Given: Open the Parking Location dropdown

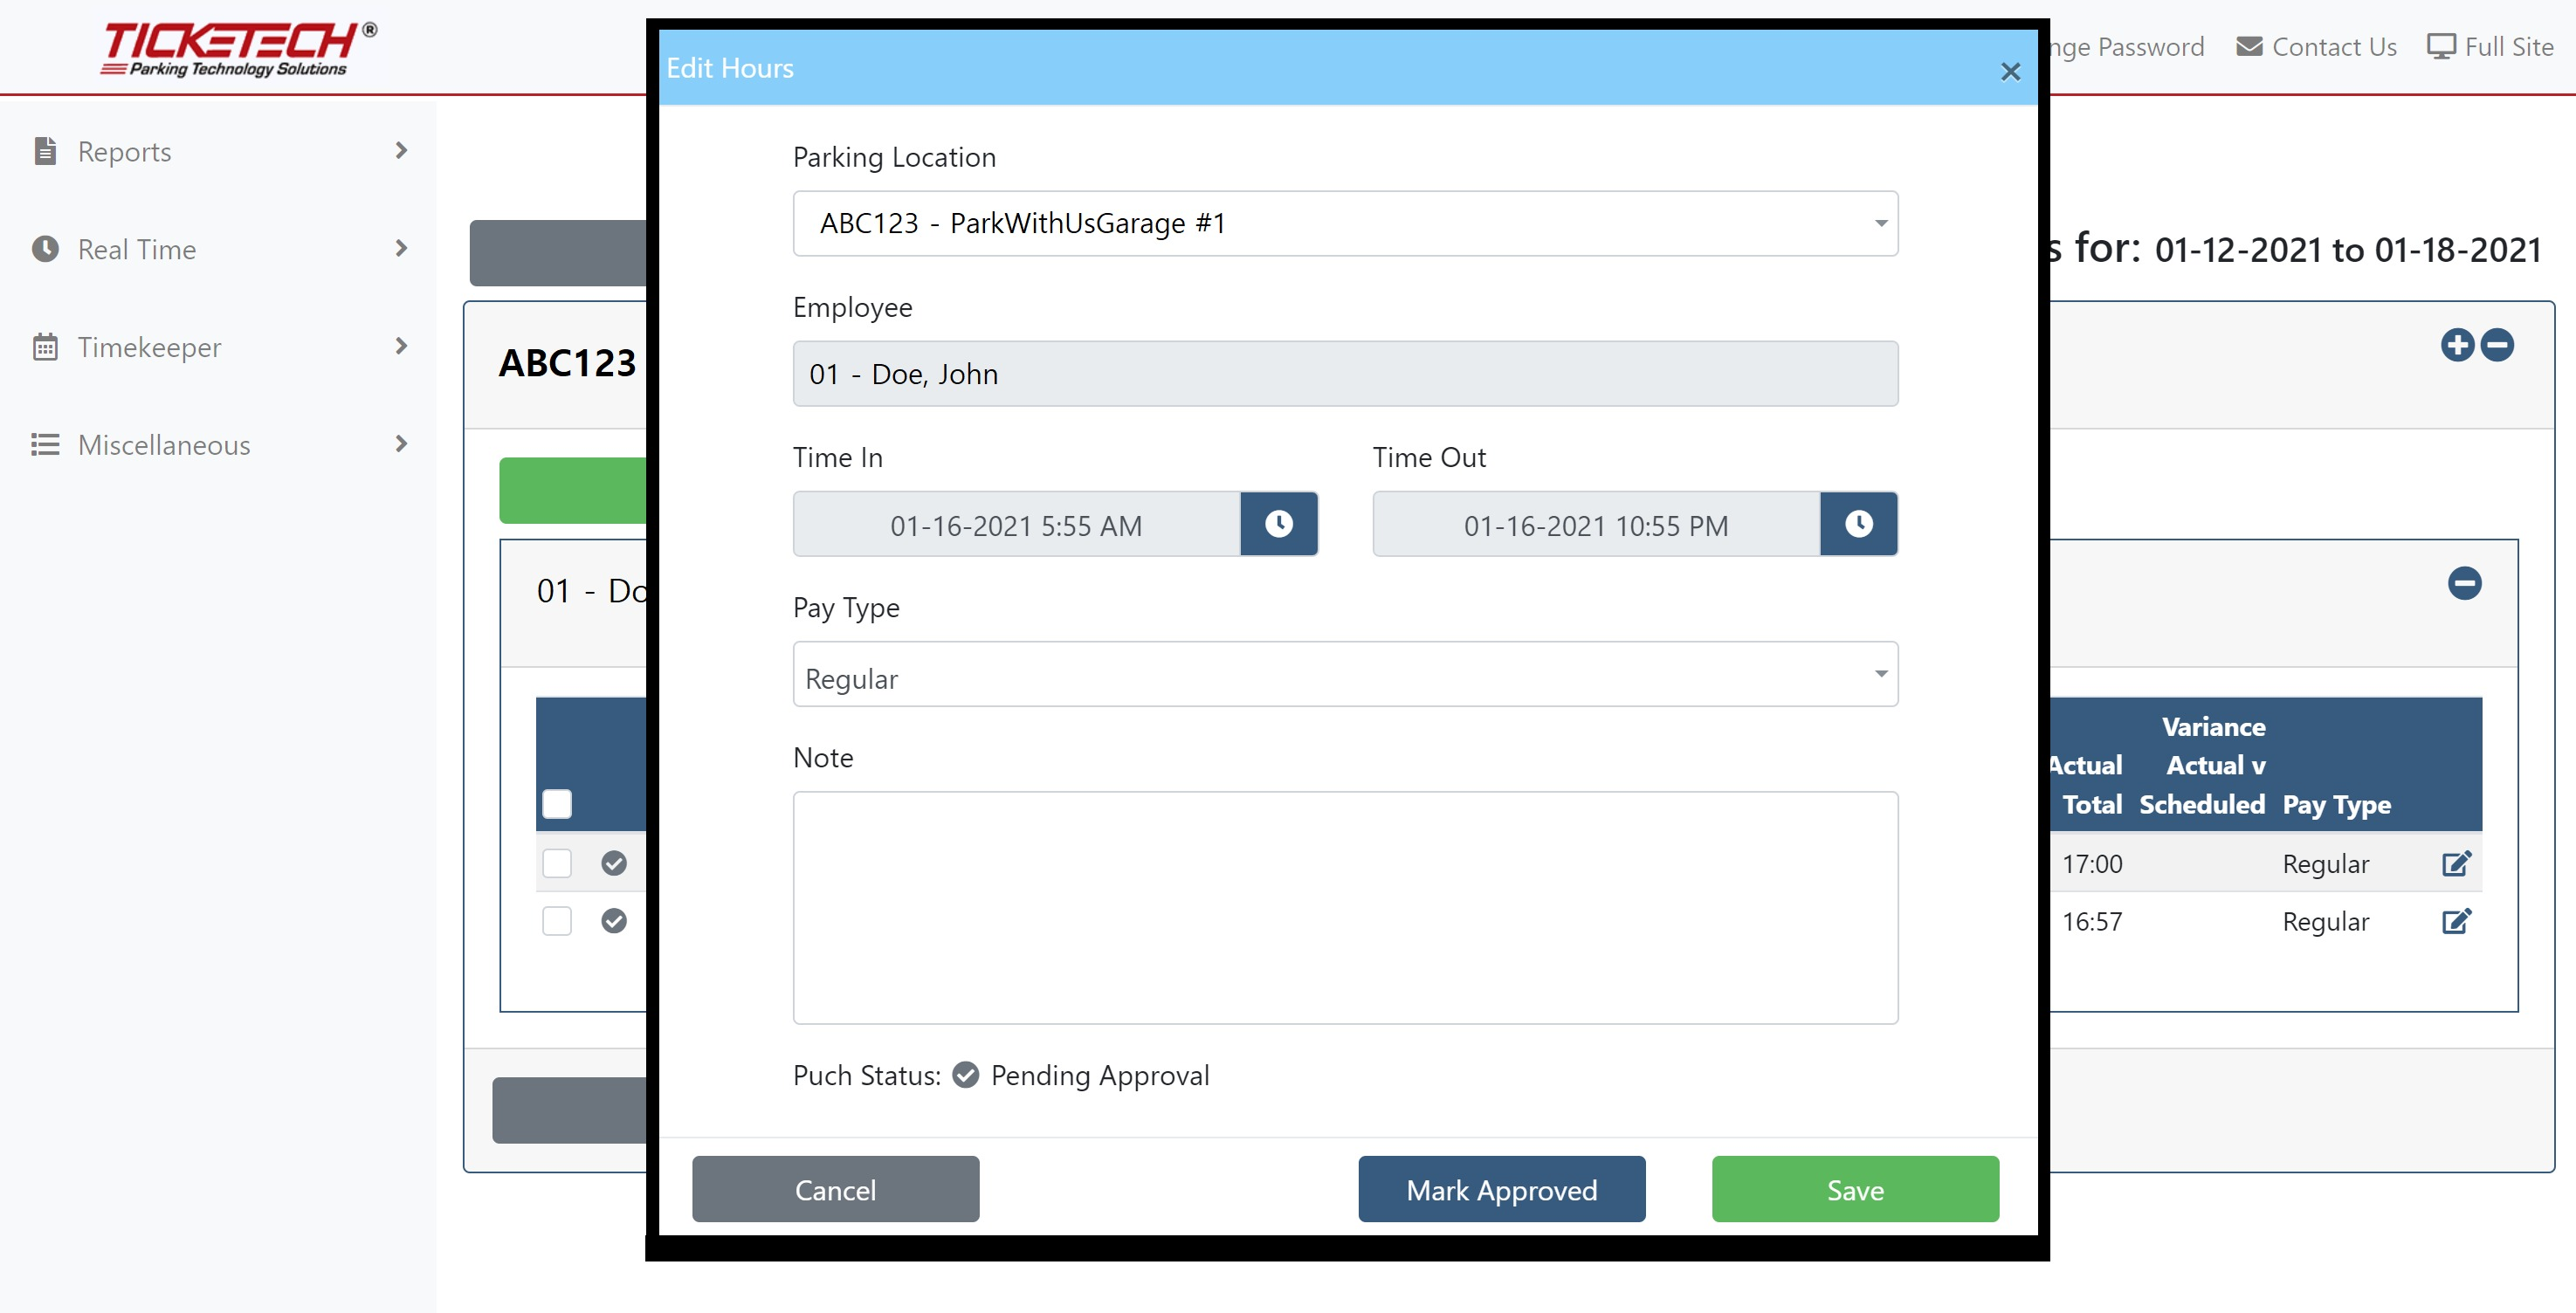Looking at the screenshot, I should tap(1345, 224).
